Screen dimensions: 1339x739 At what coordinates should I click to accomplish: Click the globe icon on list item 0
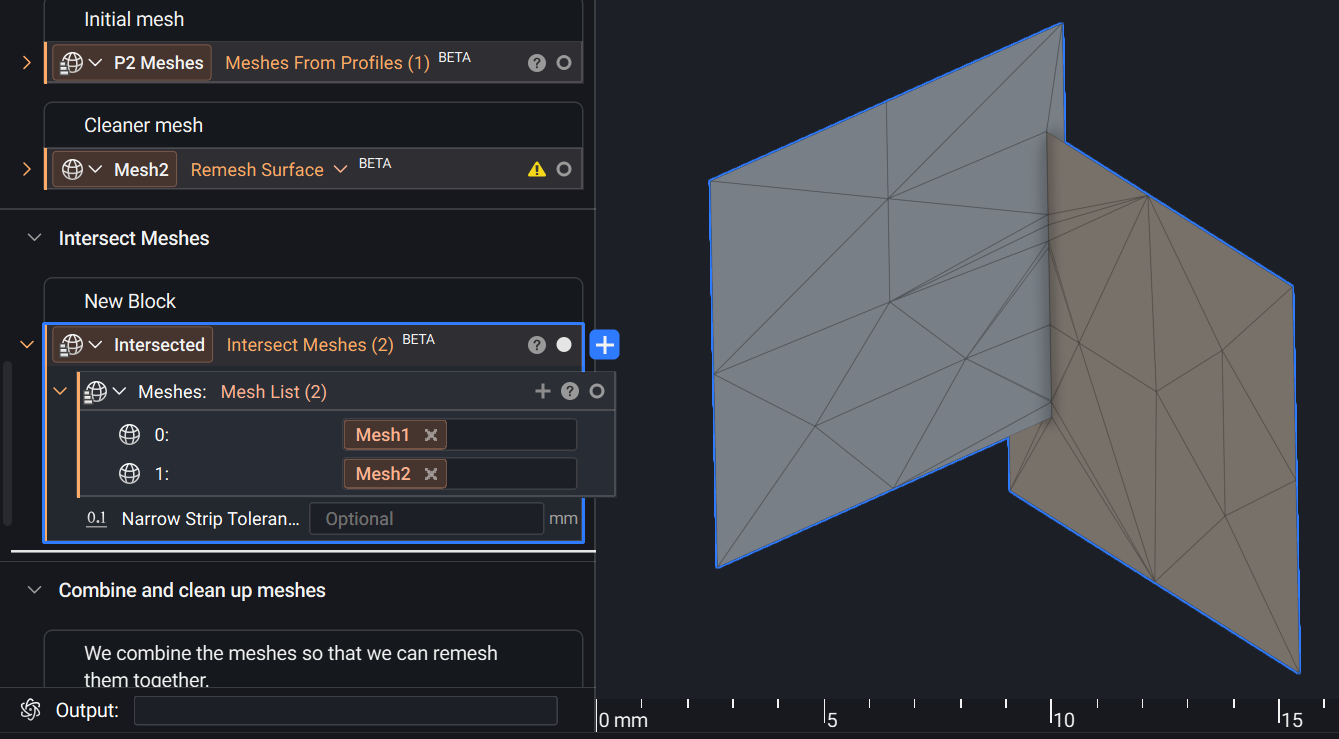(x=129, y=435)
